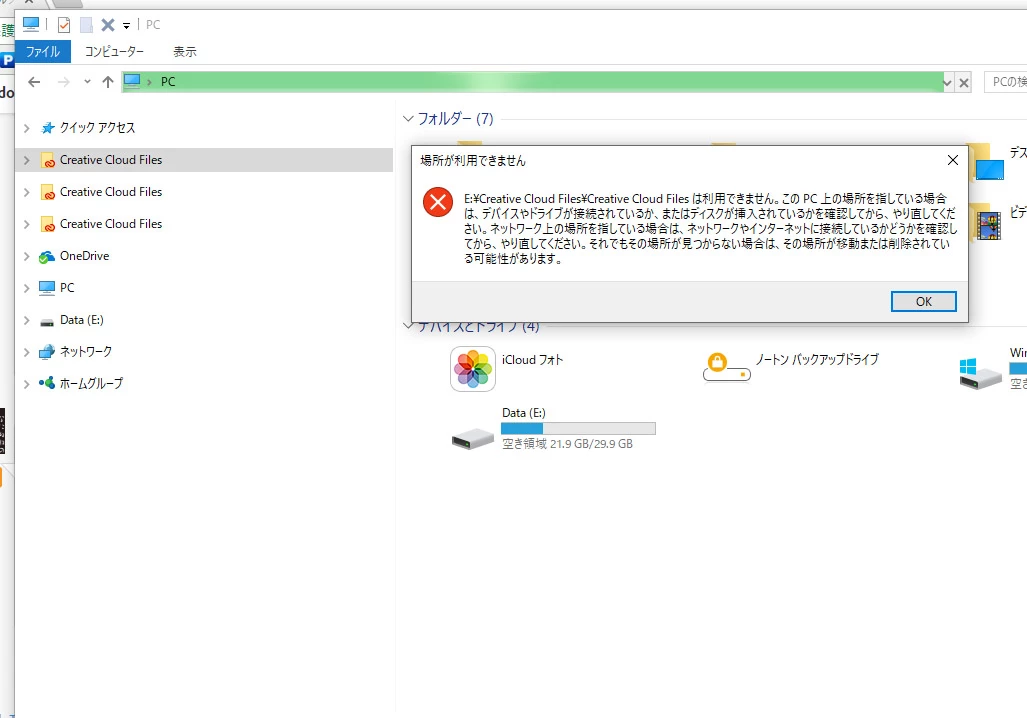Select ホームグループ in navigation pane
Viewport: 1027px width, 718px height.
click(x=91, y=383)
